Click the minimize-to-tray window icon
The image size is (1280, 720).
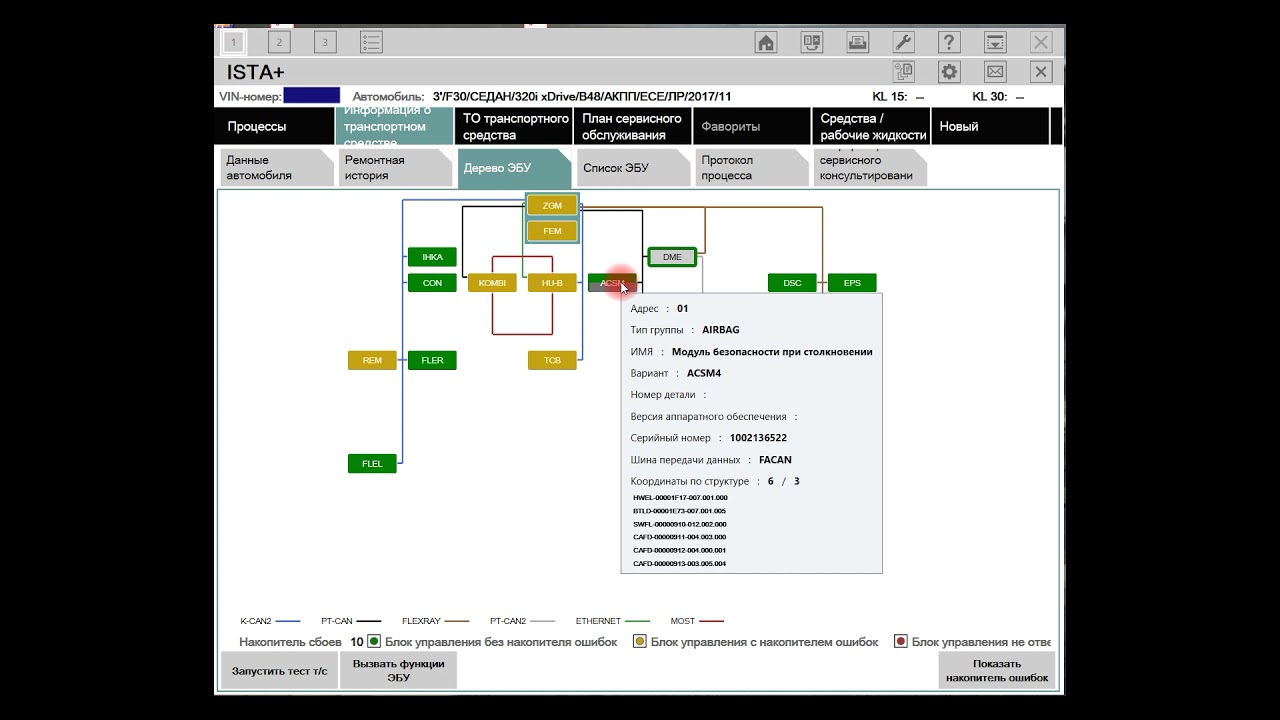[995, 42]
